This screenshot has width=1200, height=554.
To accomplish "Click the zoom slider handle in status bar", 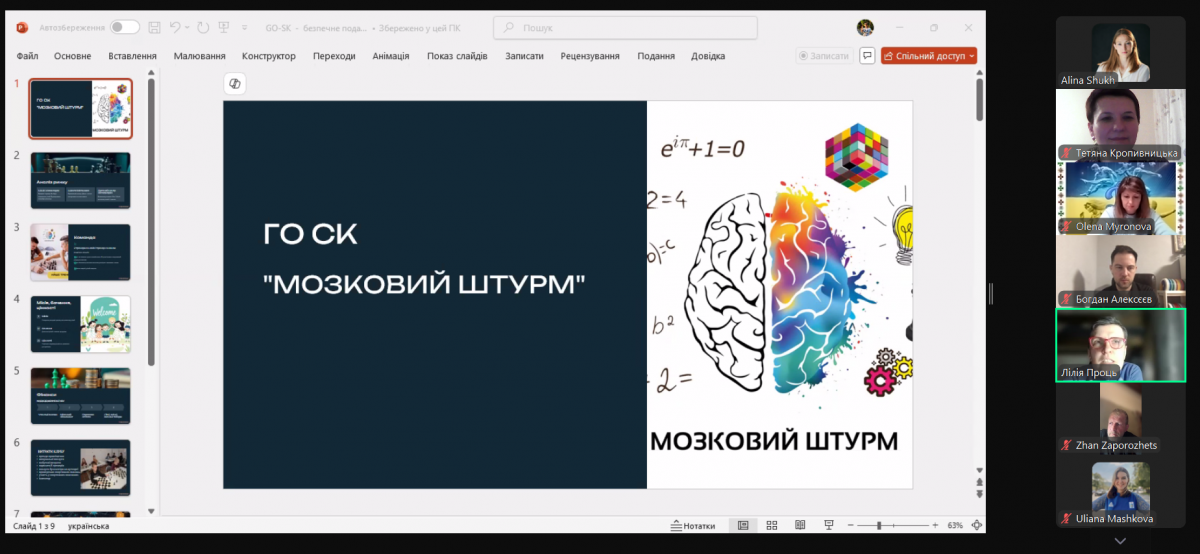I will (878, 525).
